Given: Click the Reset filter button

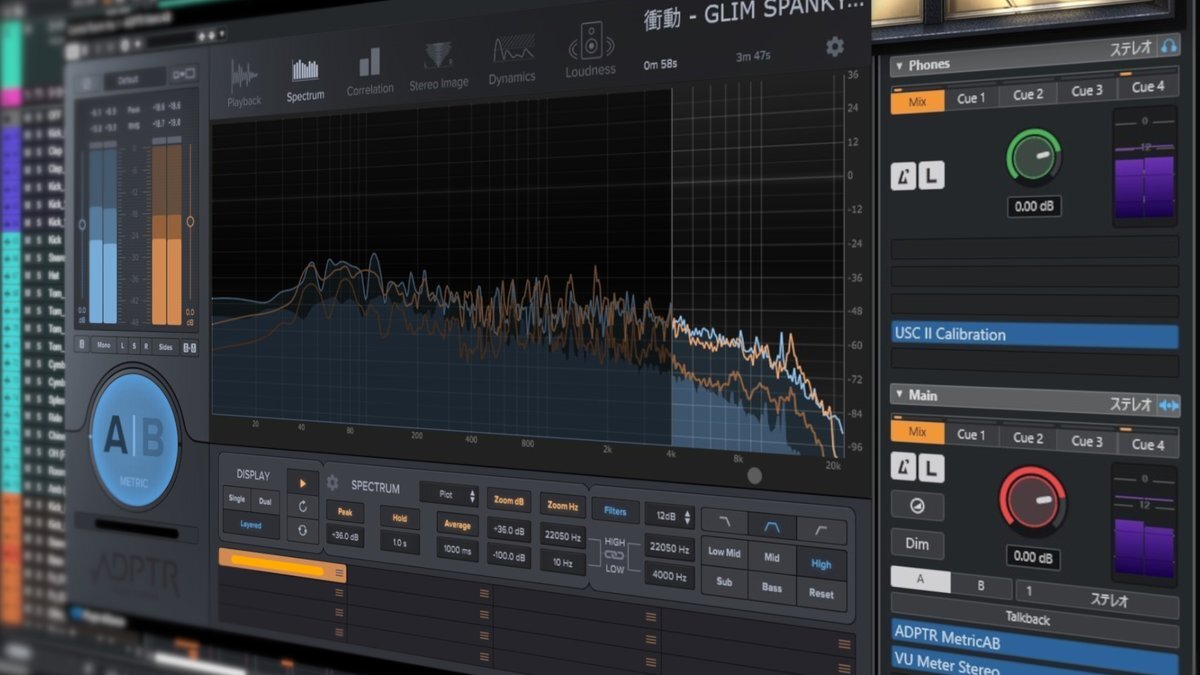Looking at the screenshot, I should [x=821, y=592].
